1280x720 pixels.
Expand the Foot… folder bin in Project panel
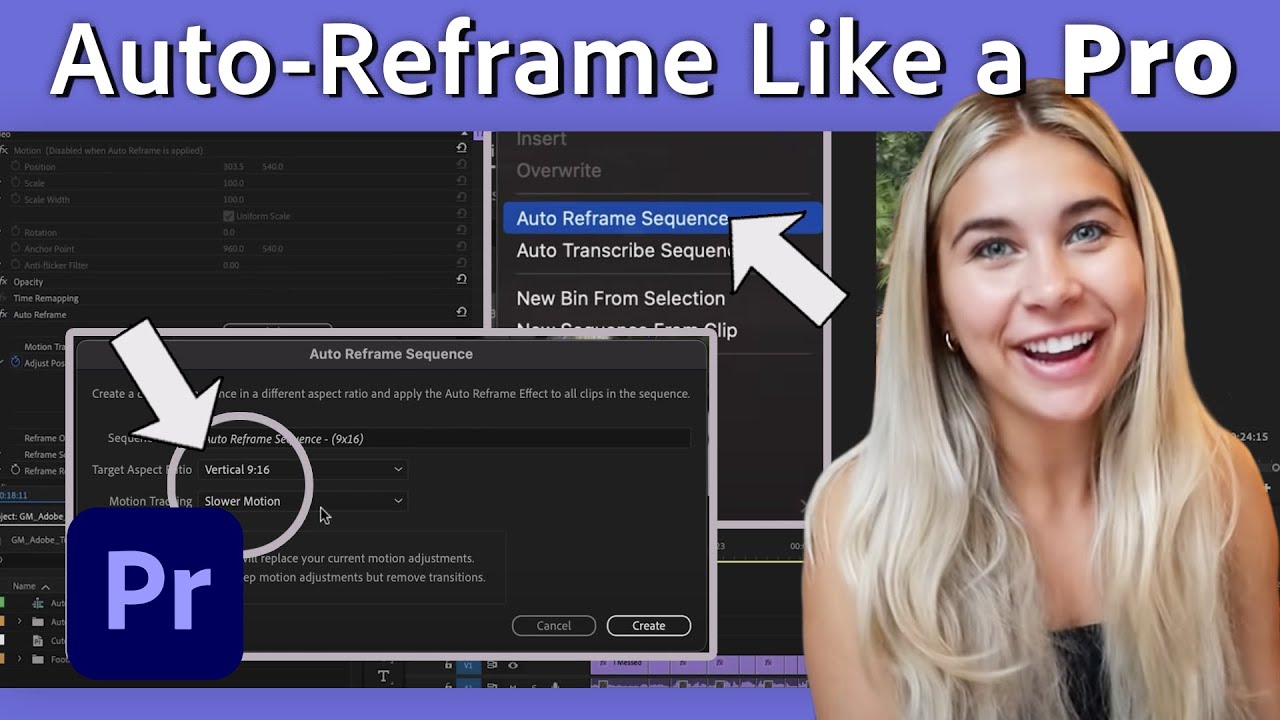coord(19,659)
